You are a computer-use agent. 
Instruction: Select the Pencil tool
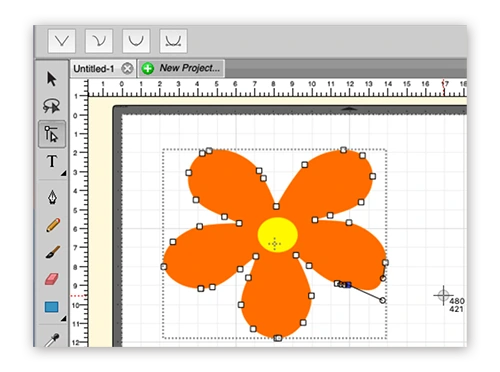[x=53, y=225]
